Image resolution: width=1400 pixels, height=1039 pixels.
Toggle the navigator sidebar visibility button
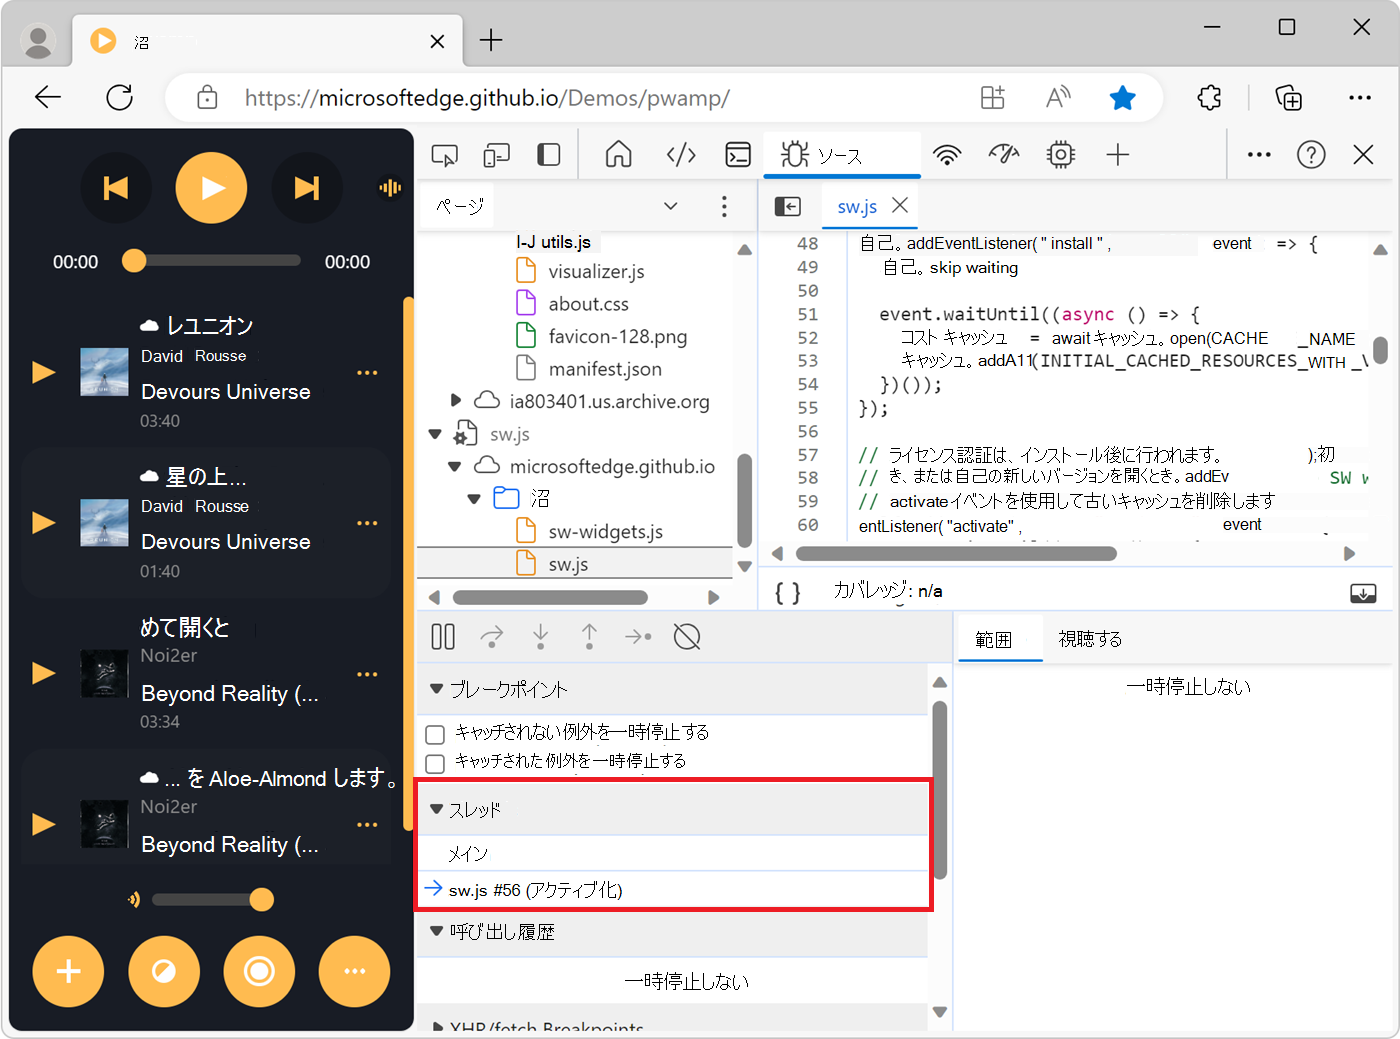pyautogui.click(x=788, y=207)
